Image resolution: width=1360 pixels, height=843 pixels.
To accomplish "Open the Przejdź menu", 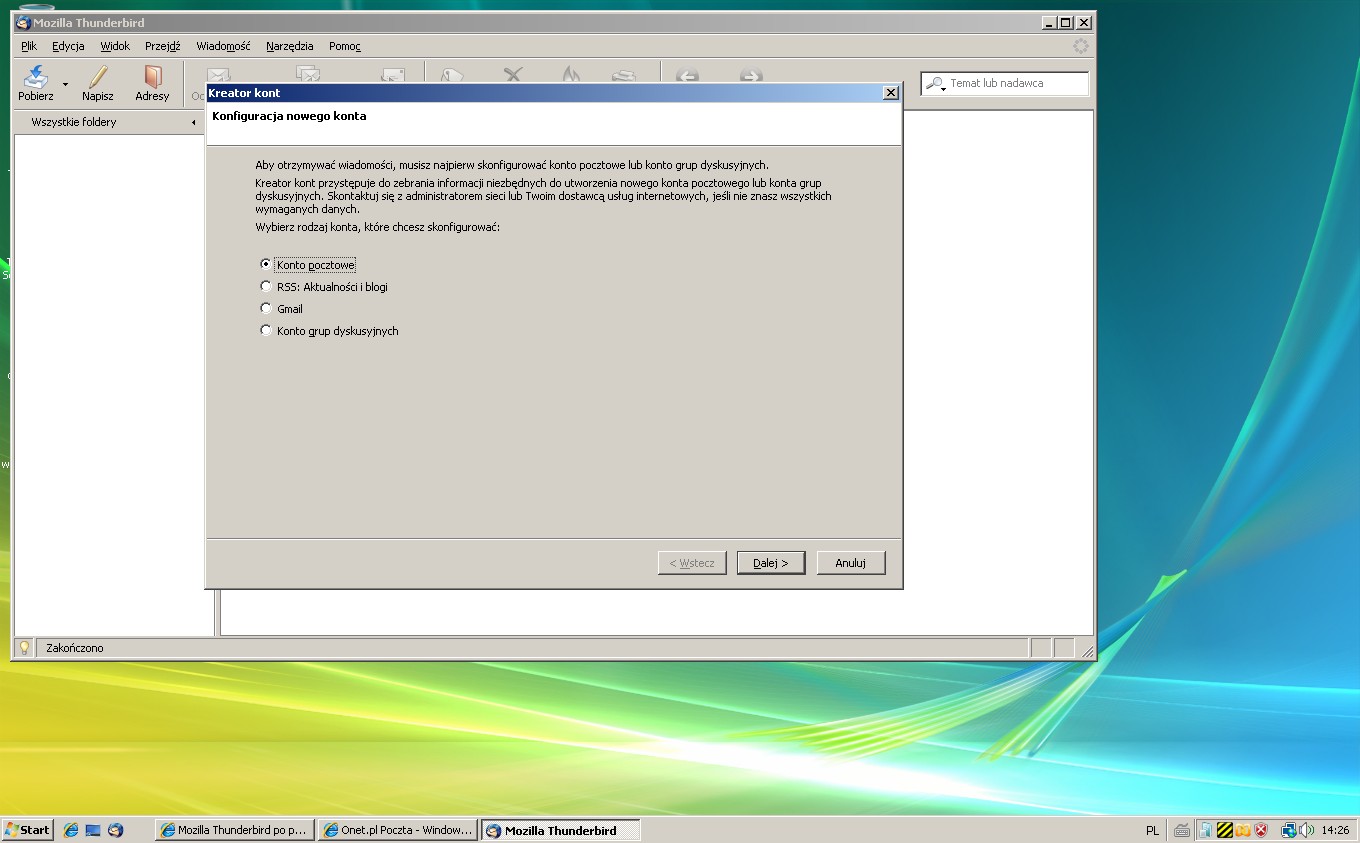I will (x=162, y=46).
